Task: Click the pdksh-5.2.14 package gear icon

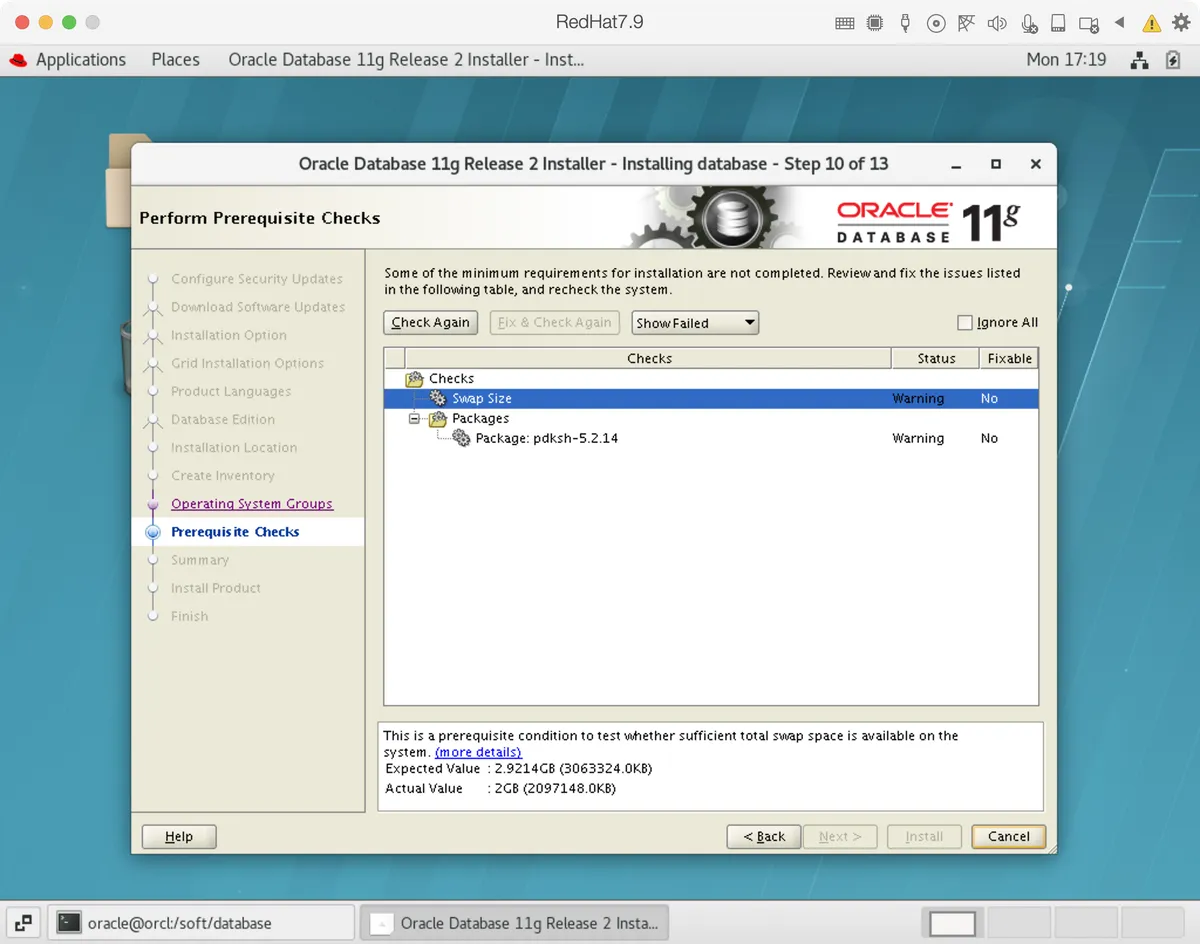Action: (x=461, y=438)
